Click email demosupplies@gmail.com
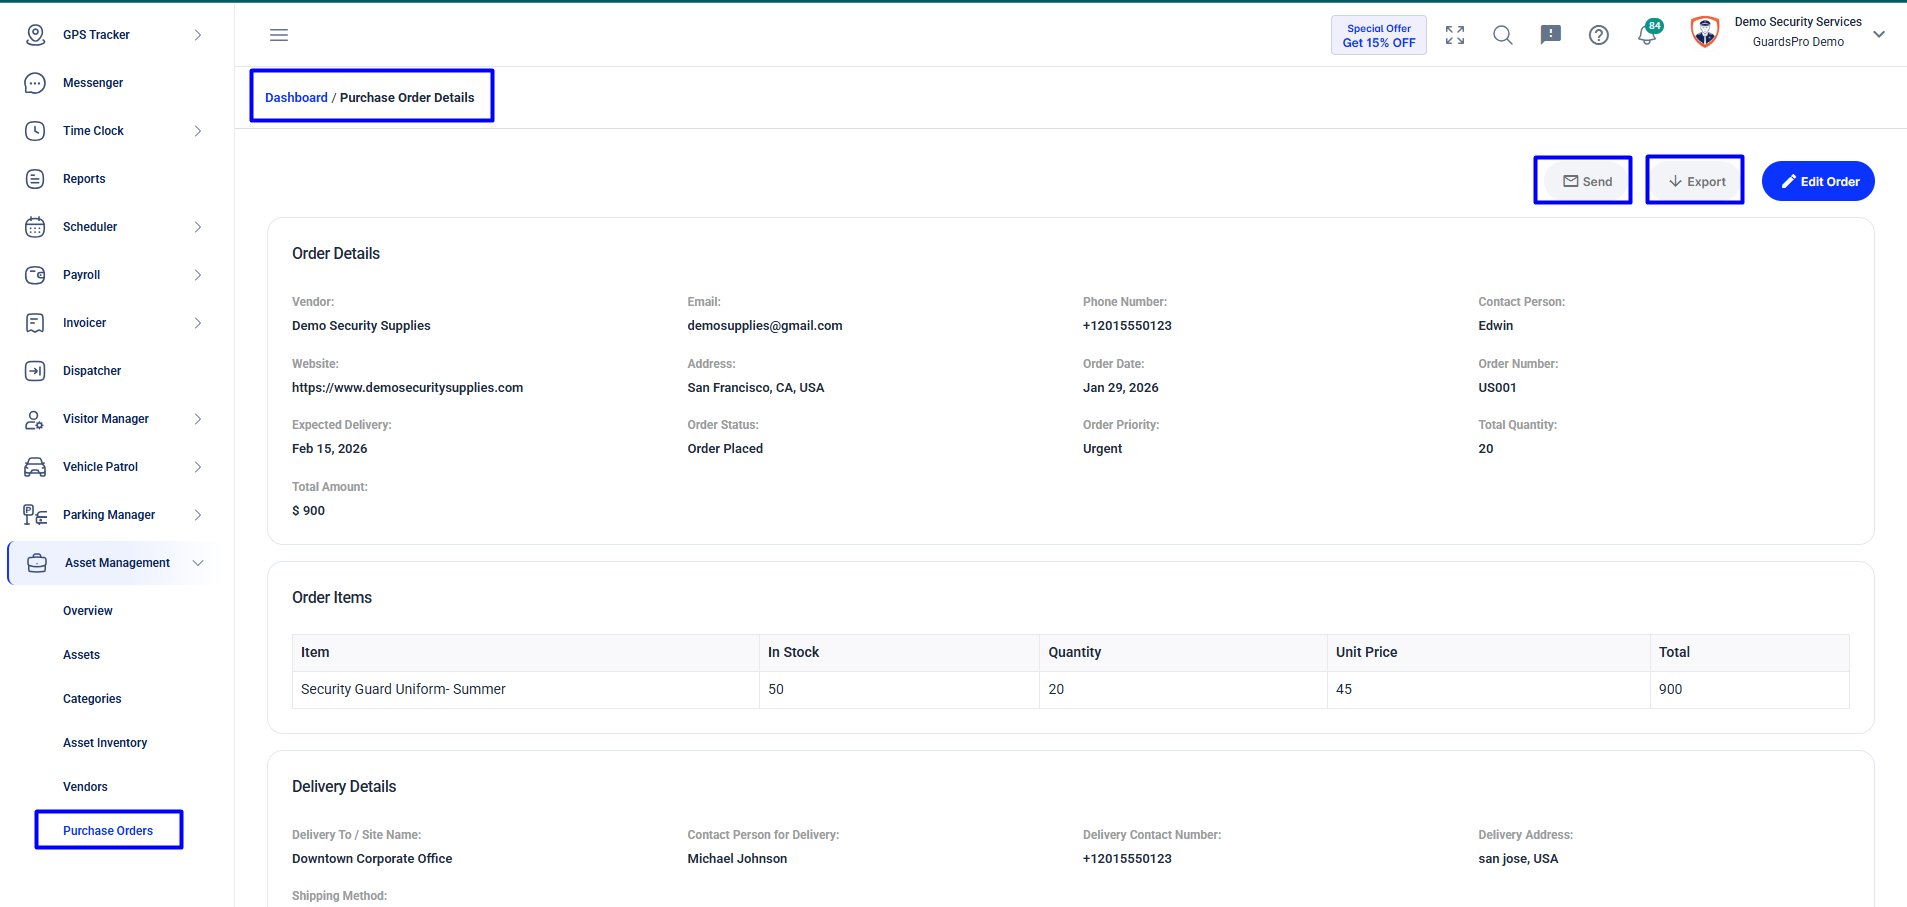 tap(765, 326)
